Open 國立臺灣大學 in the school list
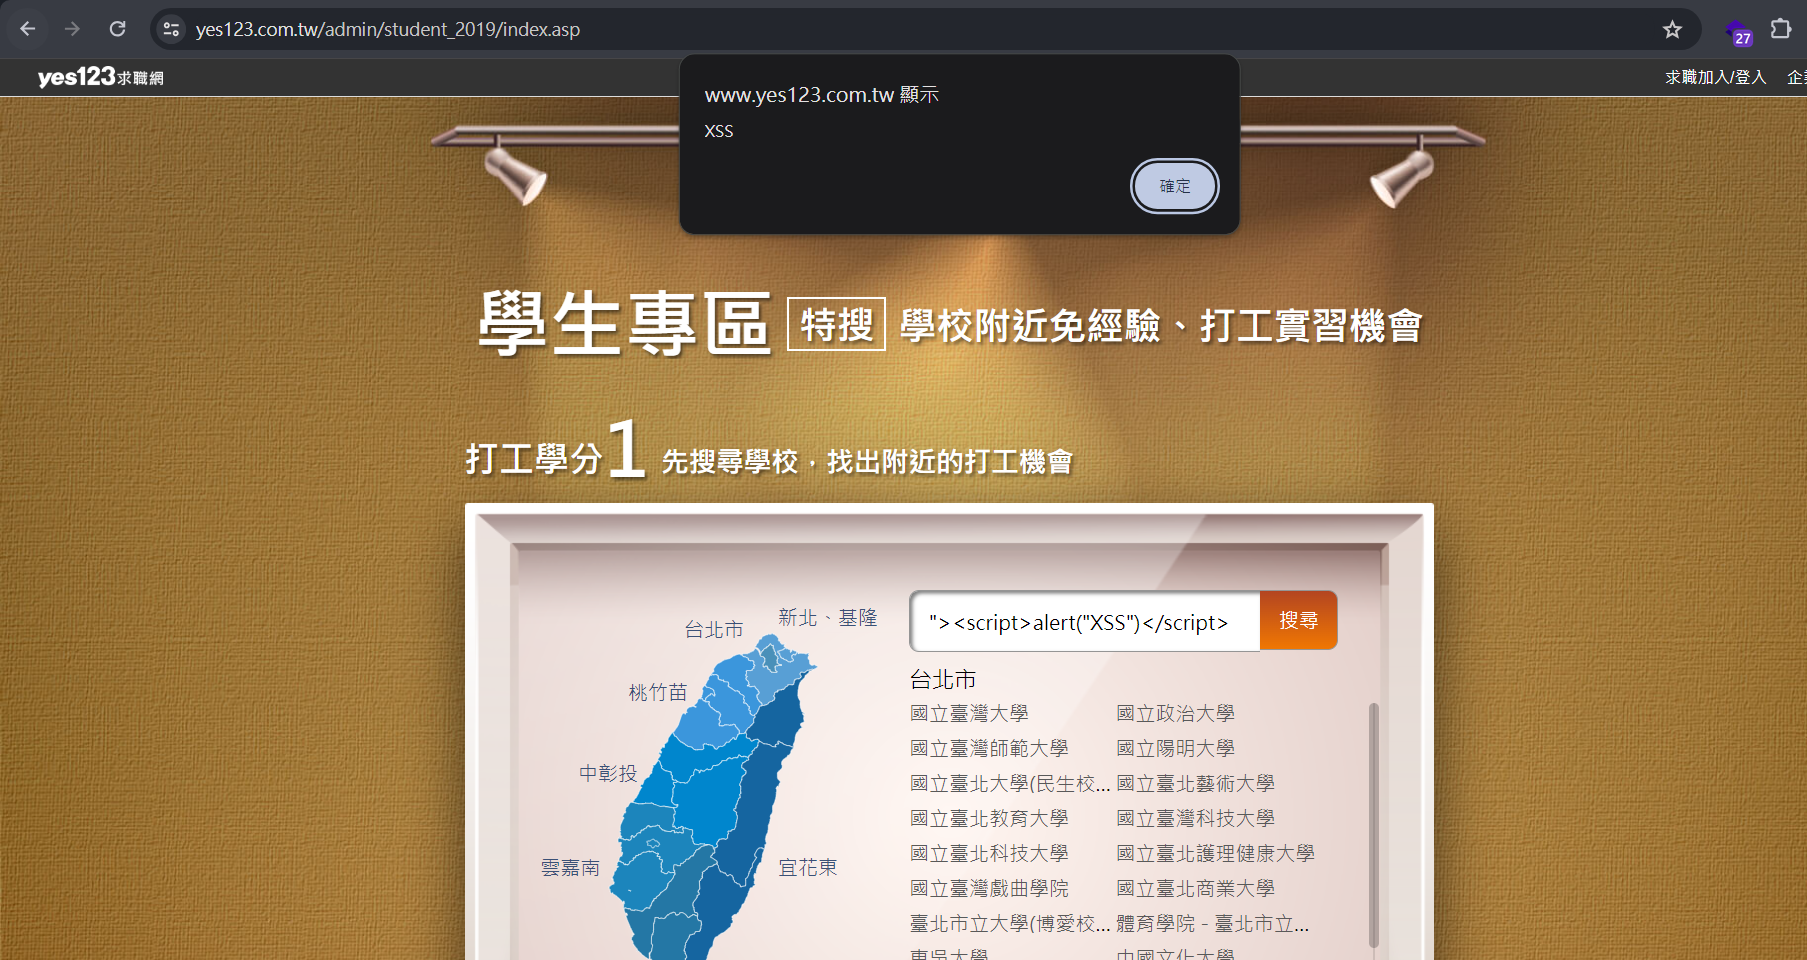1807x960 pixels. 969,713
